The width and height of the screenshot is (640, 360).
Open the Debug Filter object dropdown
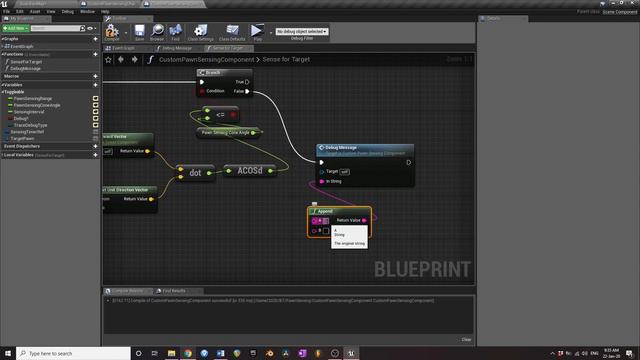(302, 31)
